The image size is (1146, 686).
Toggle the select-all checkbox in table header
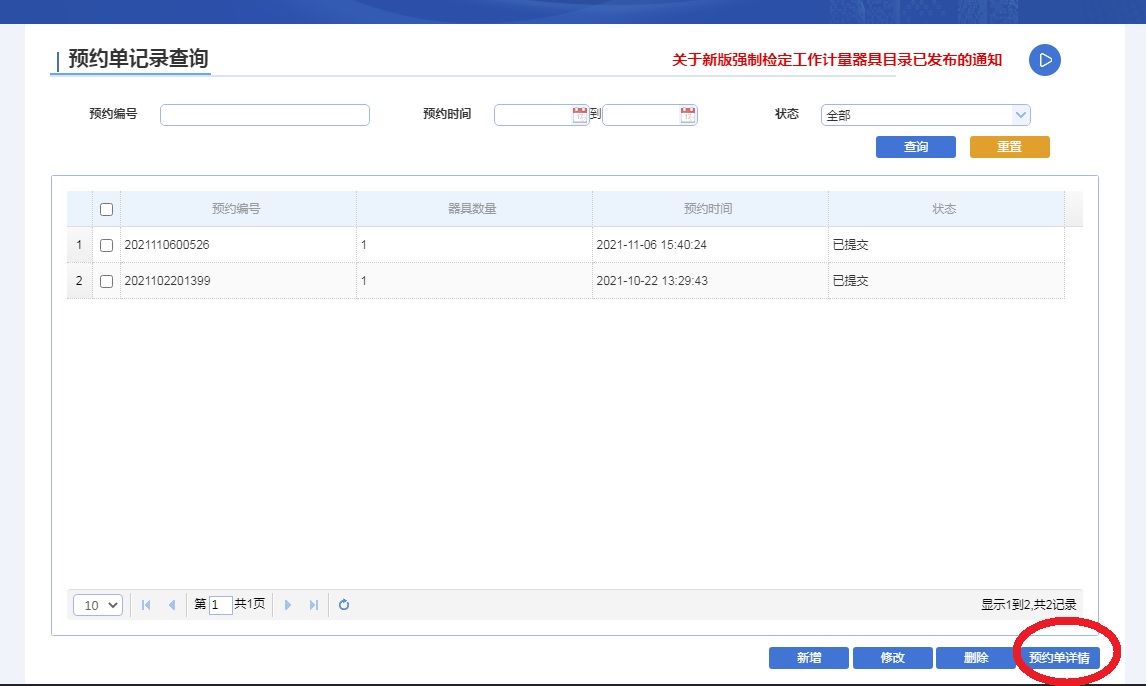[x=107, y=210]
